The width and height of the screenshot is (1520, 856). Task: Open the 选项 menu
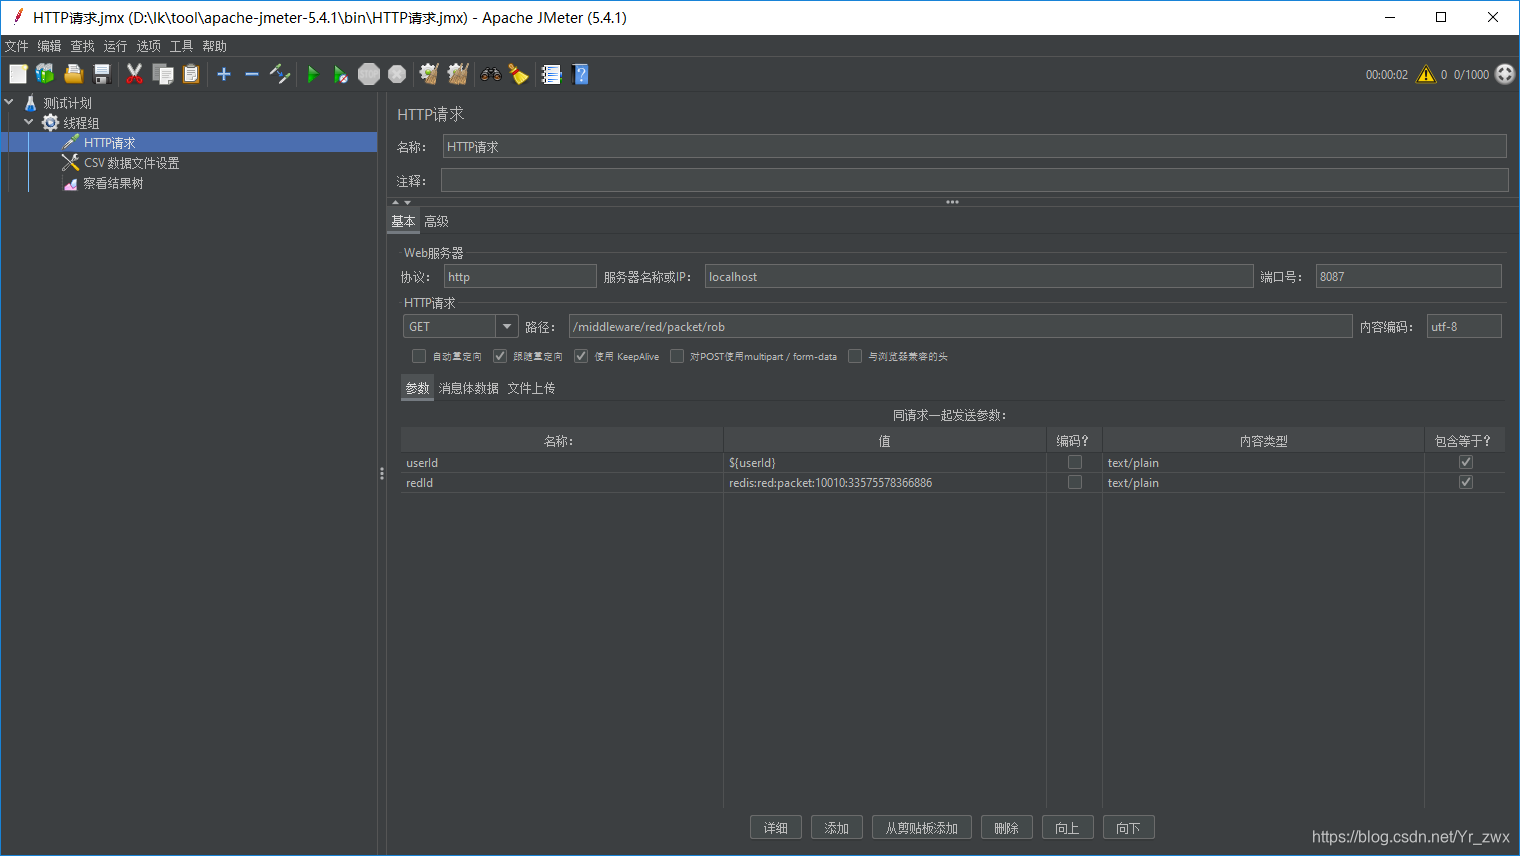[148, 46]
